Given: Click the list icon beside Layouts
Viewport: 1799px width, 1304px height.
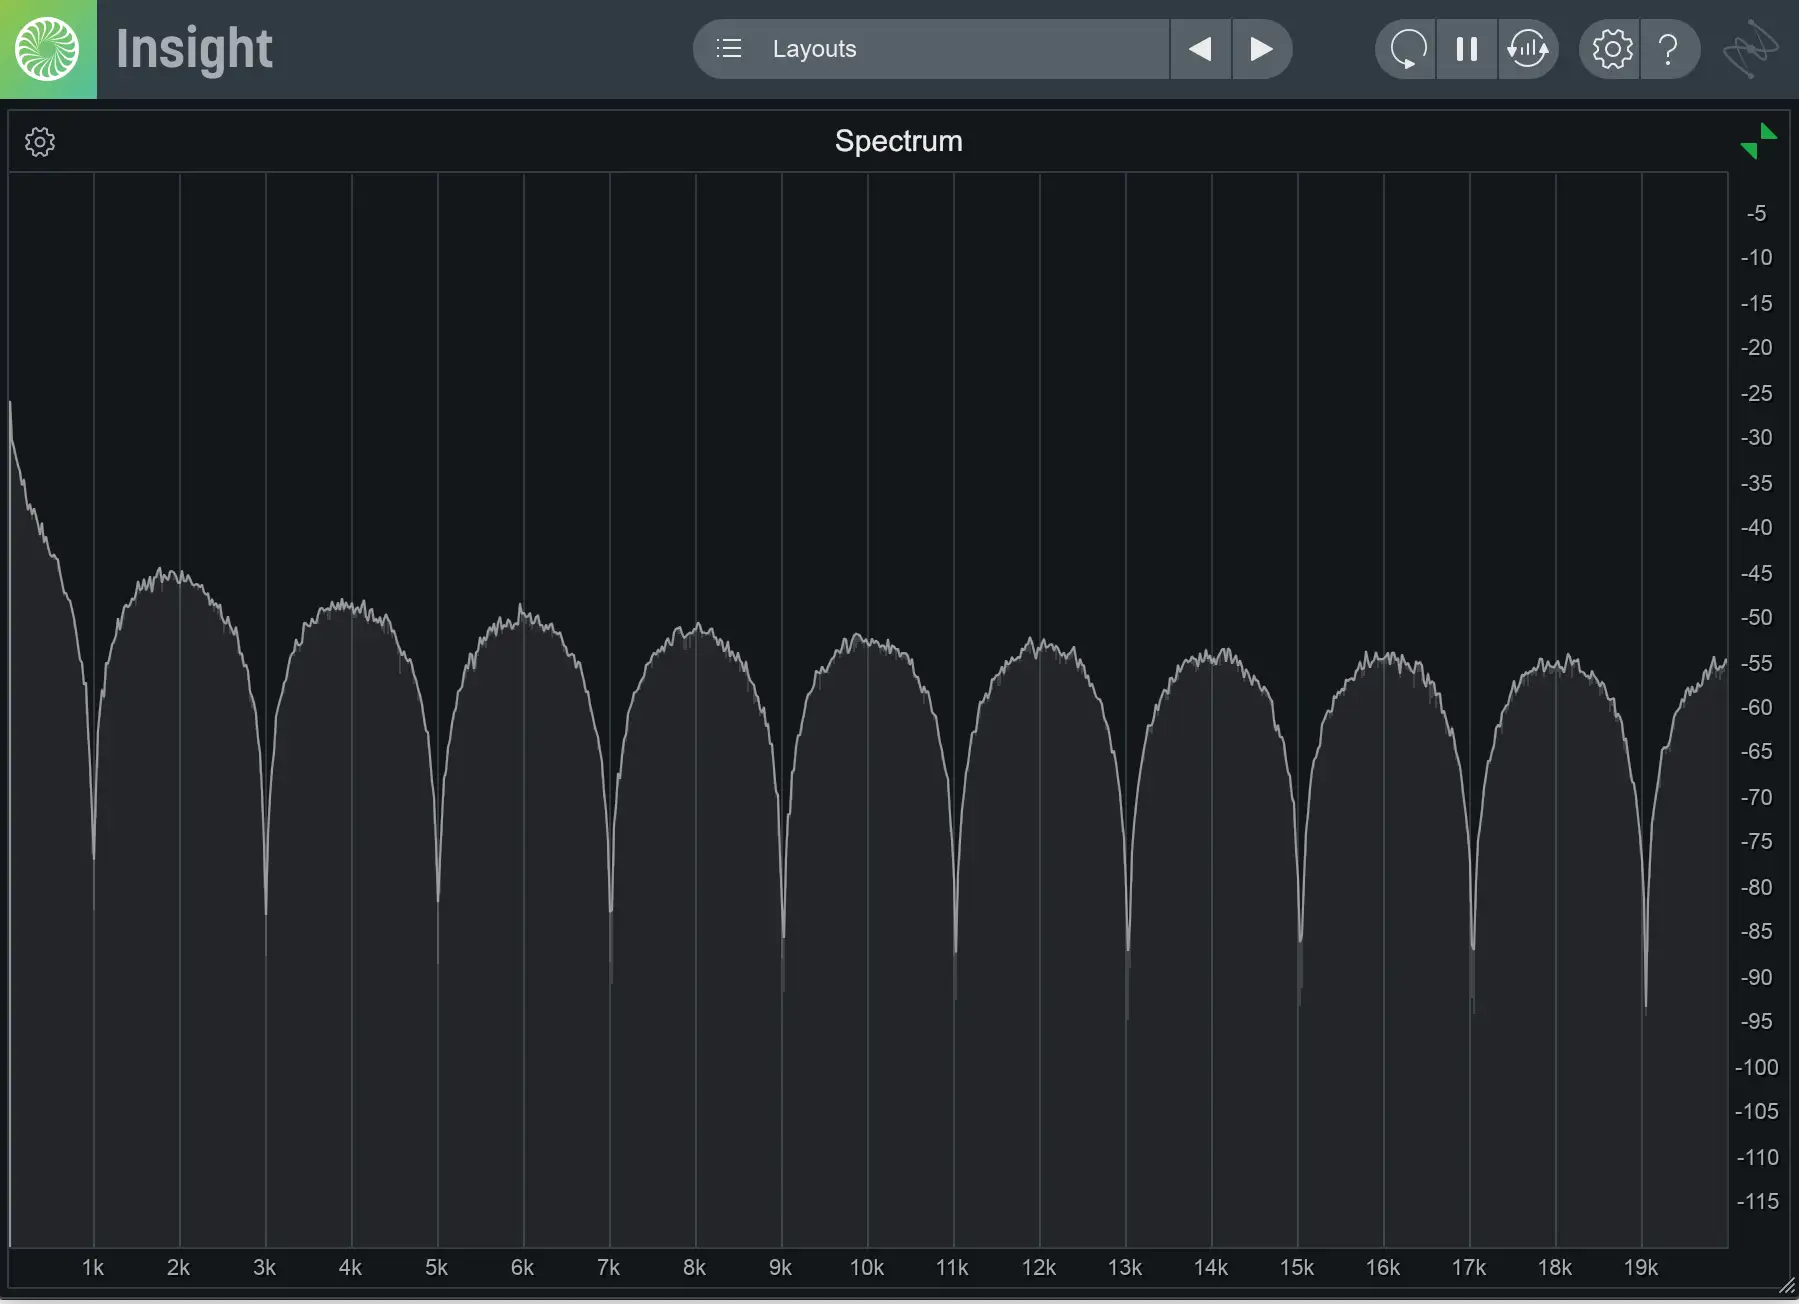Looking at the screenshot, I should [729, 49].
